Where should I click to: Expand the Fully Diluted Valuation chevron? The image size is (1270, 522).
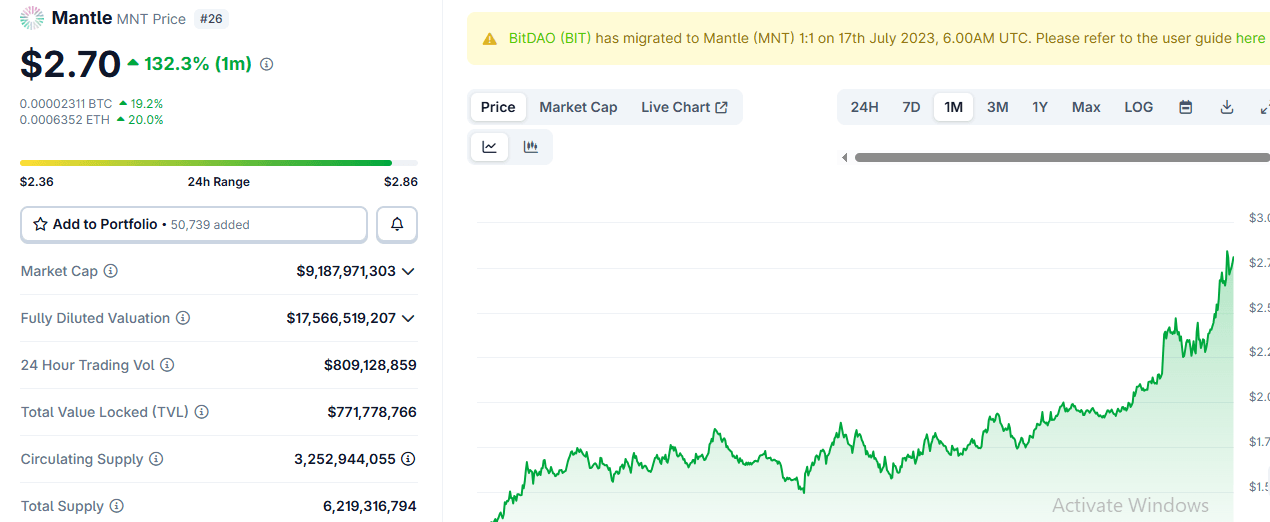pyautogui.click(x=408, y=318)
